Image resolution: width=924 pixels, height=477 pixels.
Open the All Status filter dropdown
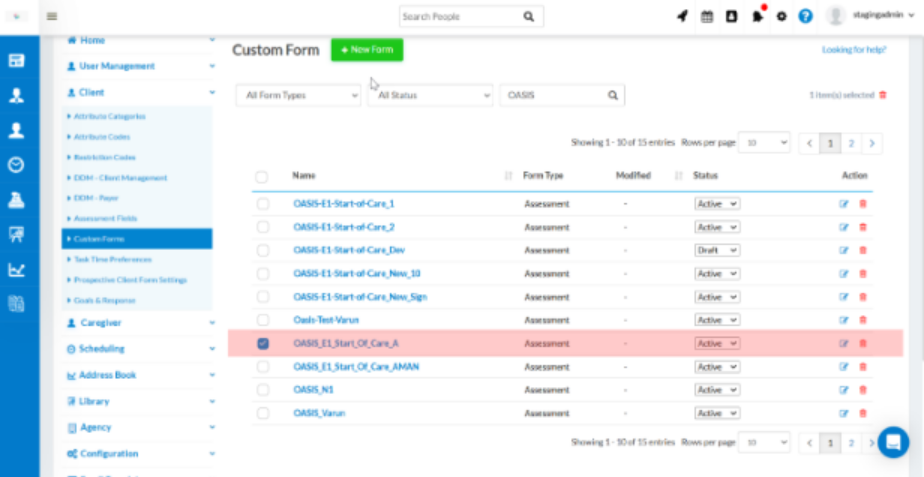[430, 95]
